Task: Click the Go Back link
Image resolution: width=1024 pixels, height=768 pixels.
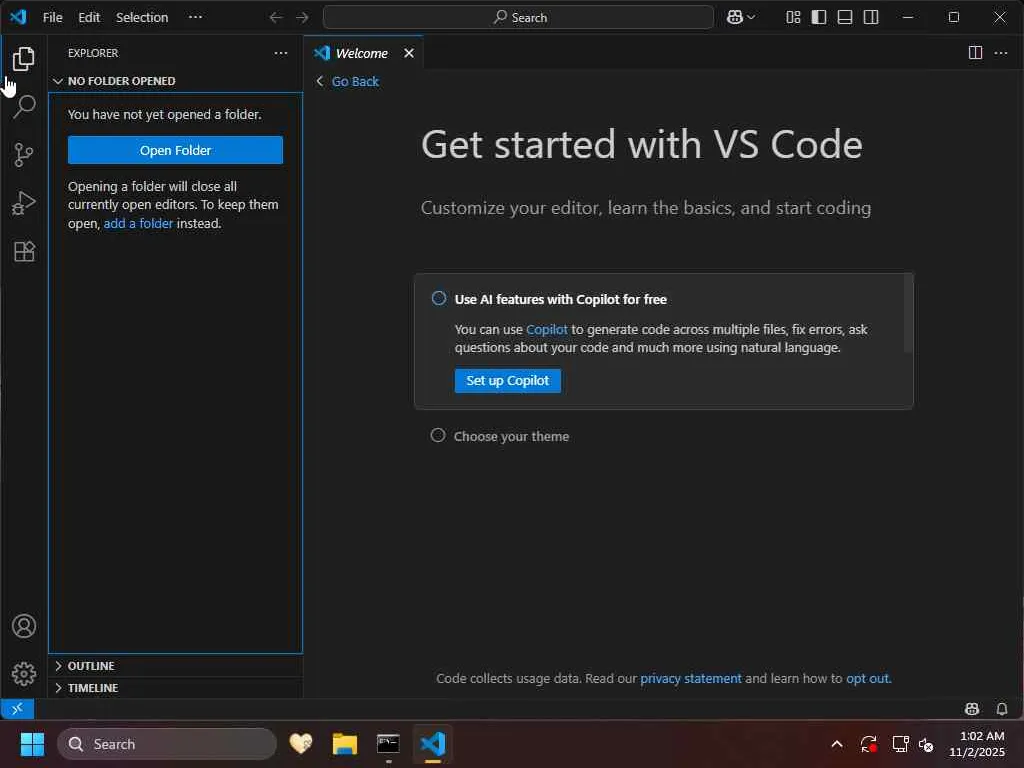Action: [x=347, y=81]
